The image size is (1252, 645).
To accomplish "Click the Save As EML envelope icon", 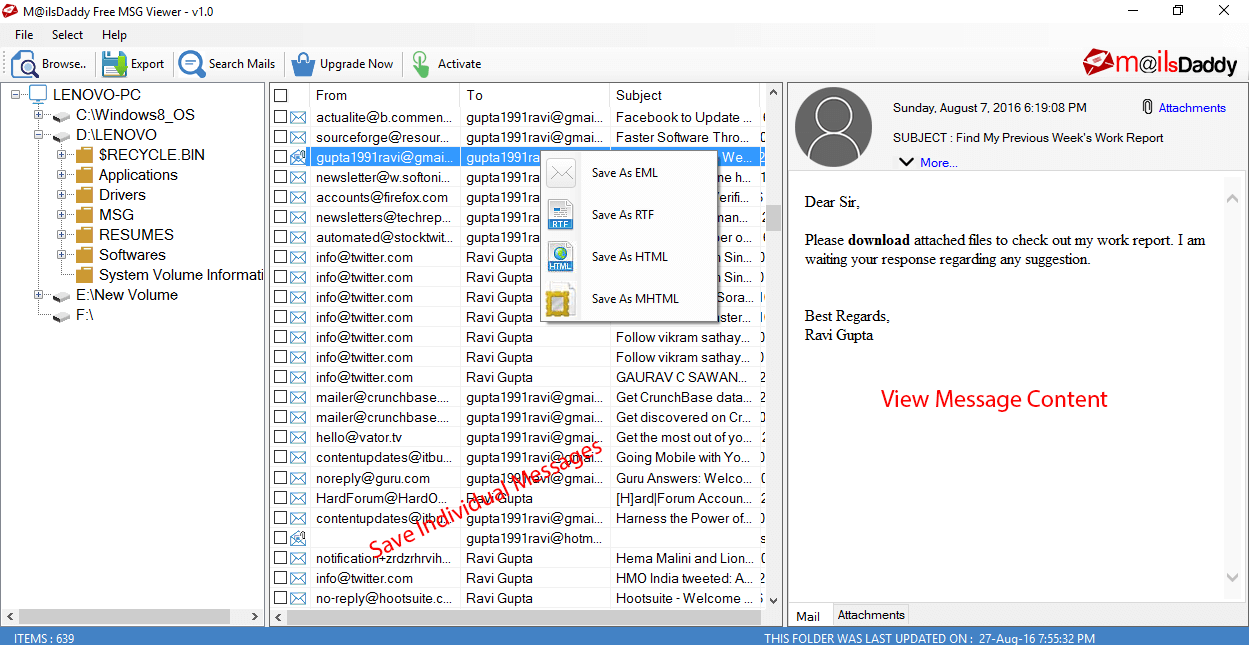I will [562, 173].
